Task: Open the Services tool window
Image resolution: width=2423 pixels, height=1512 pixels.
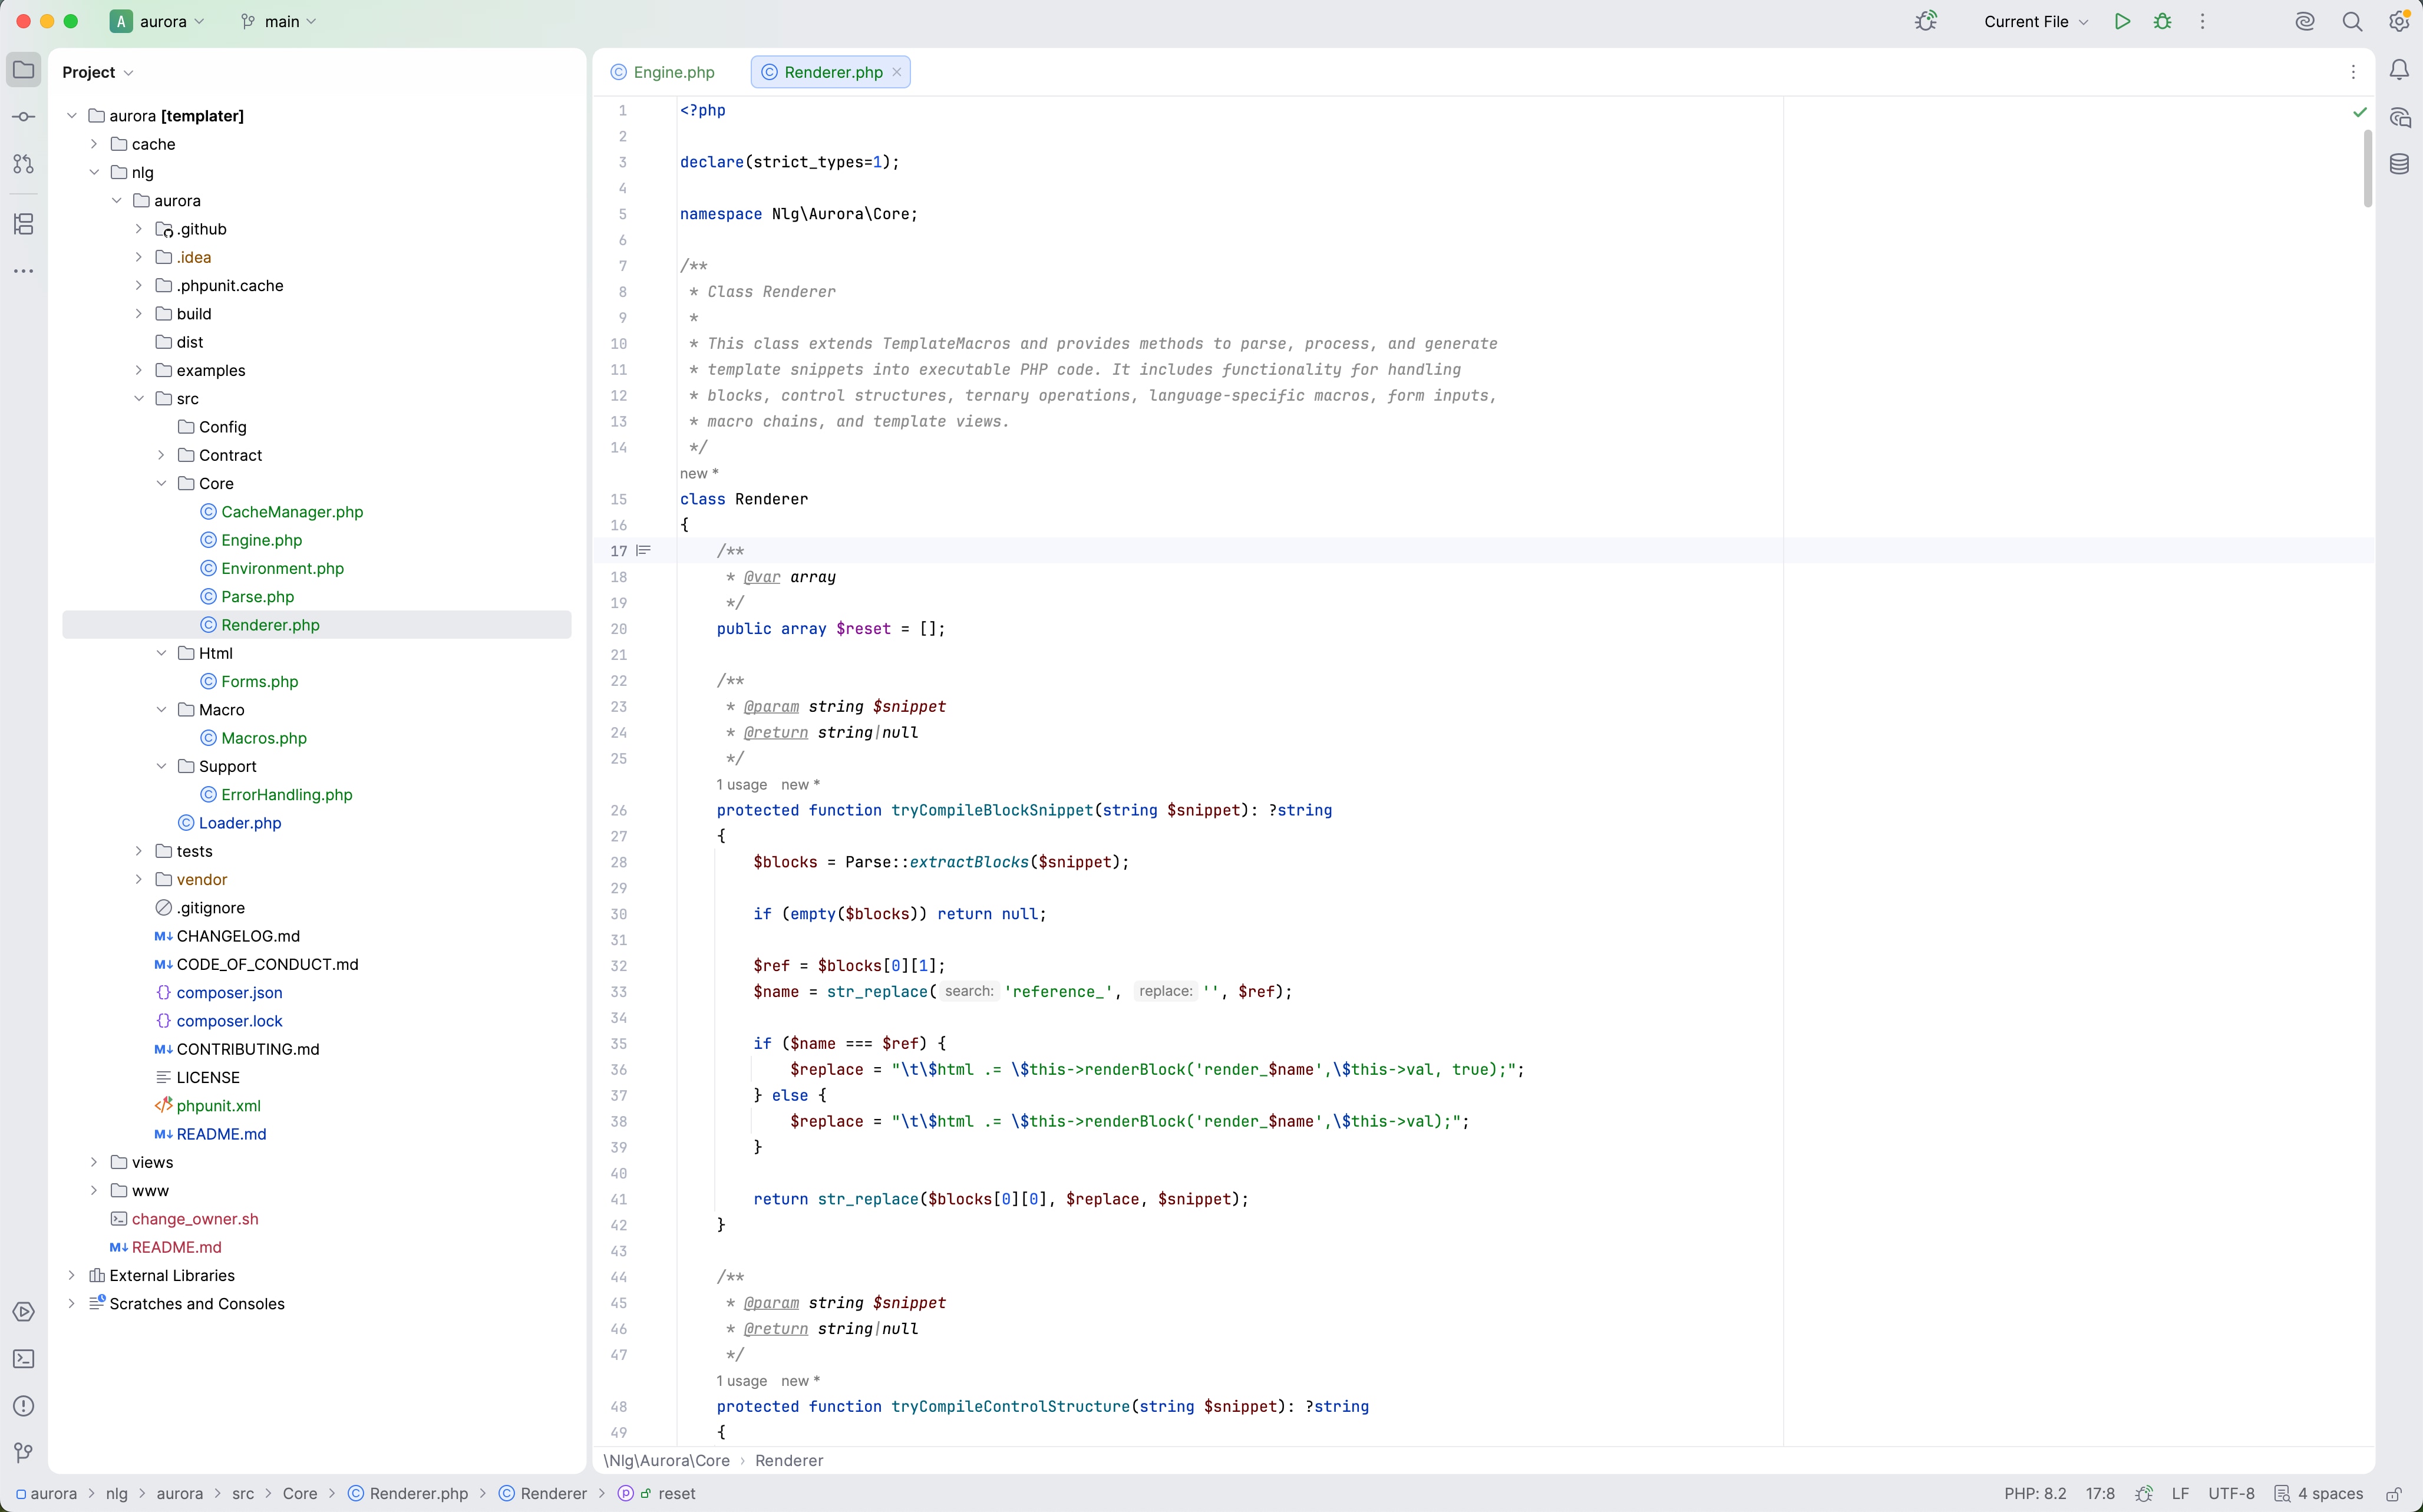Action: tap(24, 1312)
